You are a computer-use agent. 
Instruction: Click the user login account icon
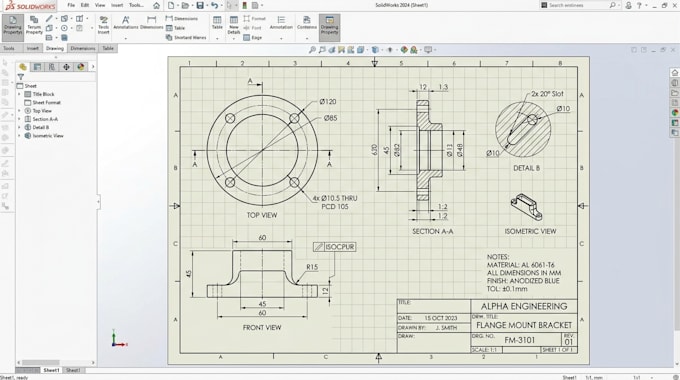click(x=628, y=5)
